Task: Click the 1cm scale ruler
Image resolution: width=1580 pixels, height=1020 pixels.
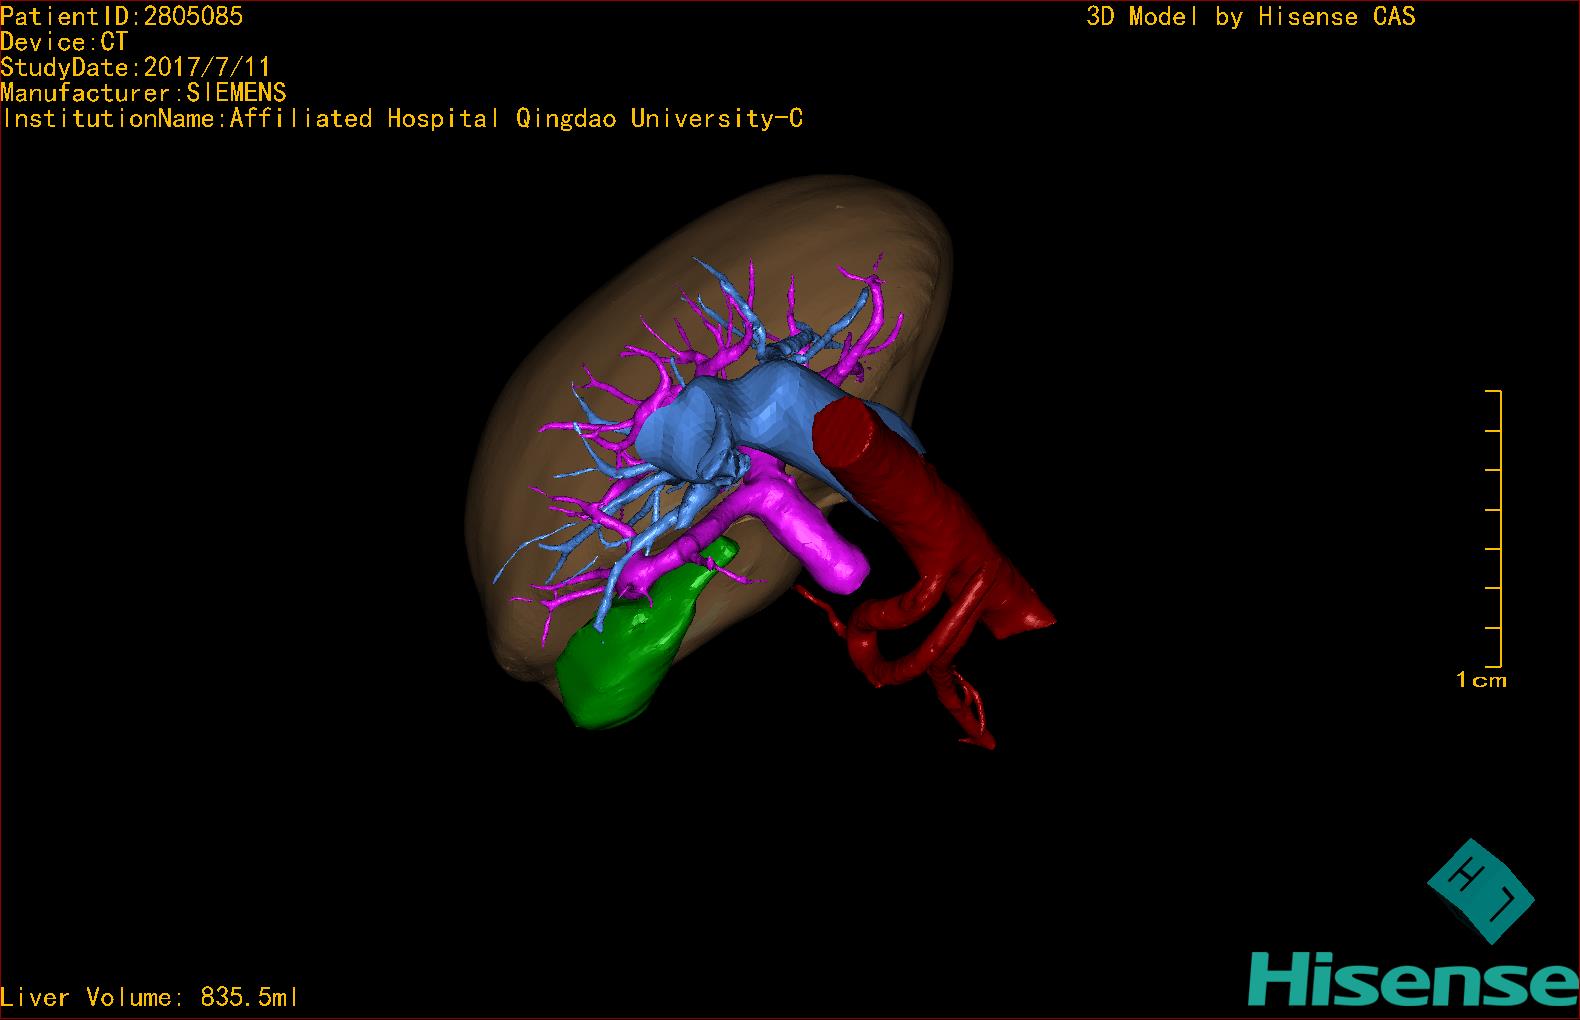Action: (x=1494, y=528)
